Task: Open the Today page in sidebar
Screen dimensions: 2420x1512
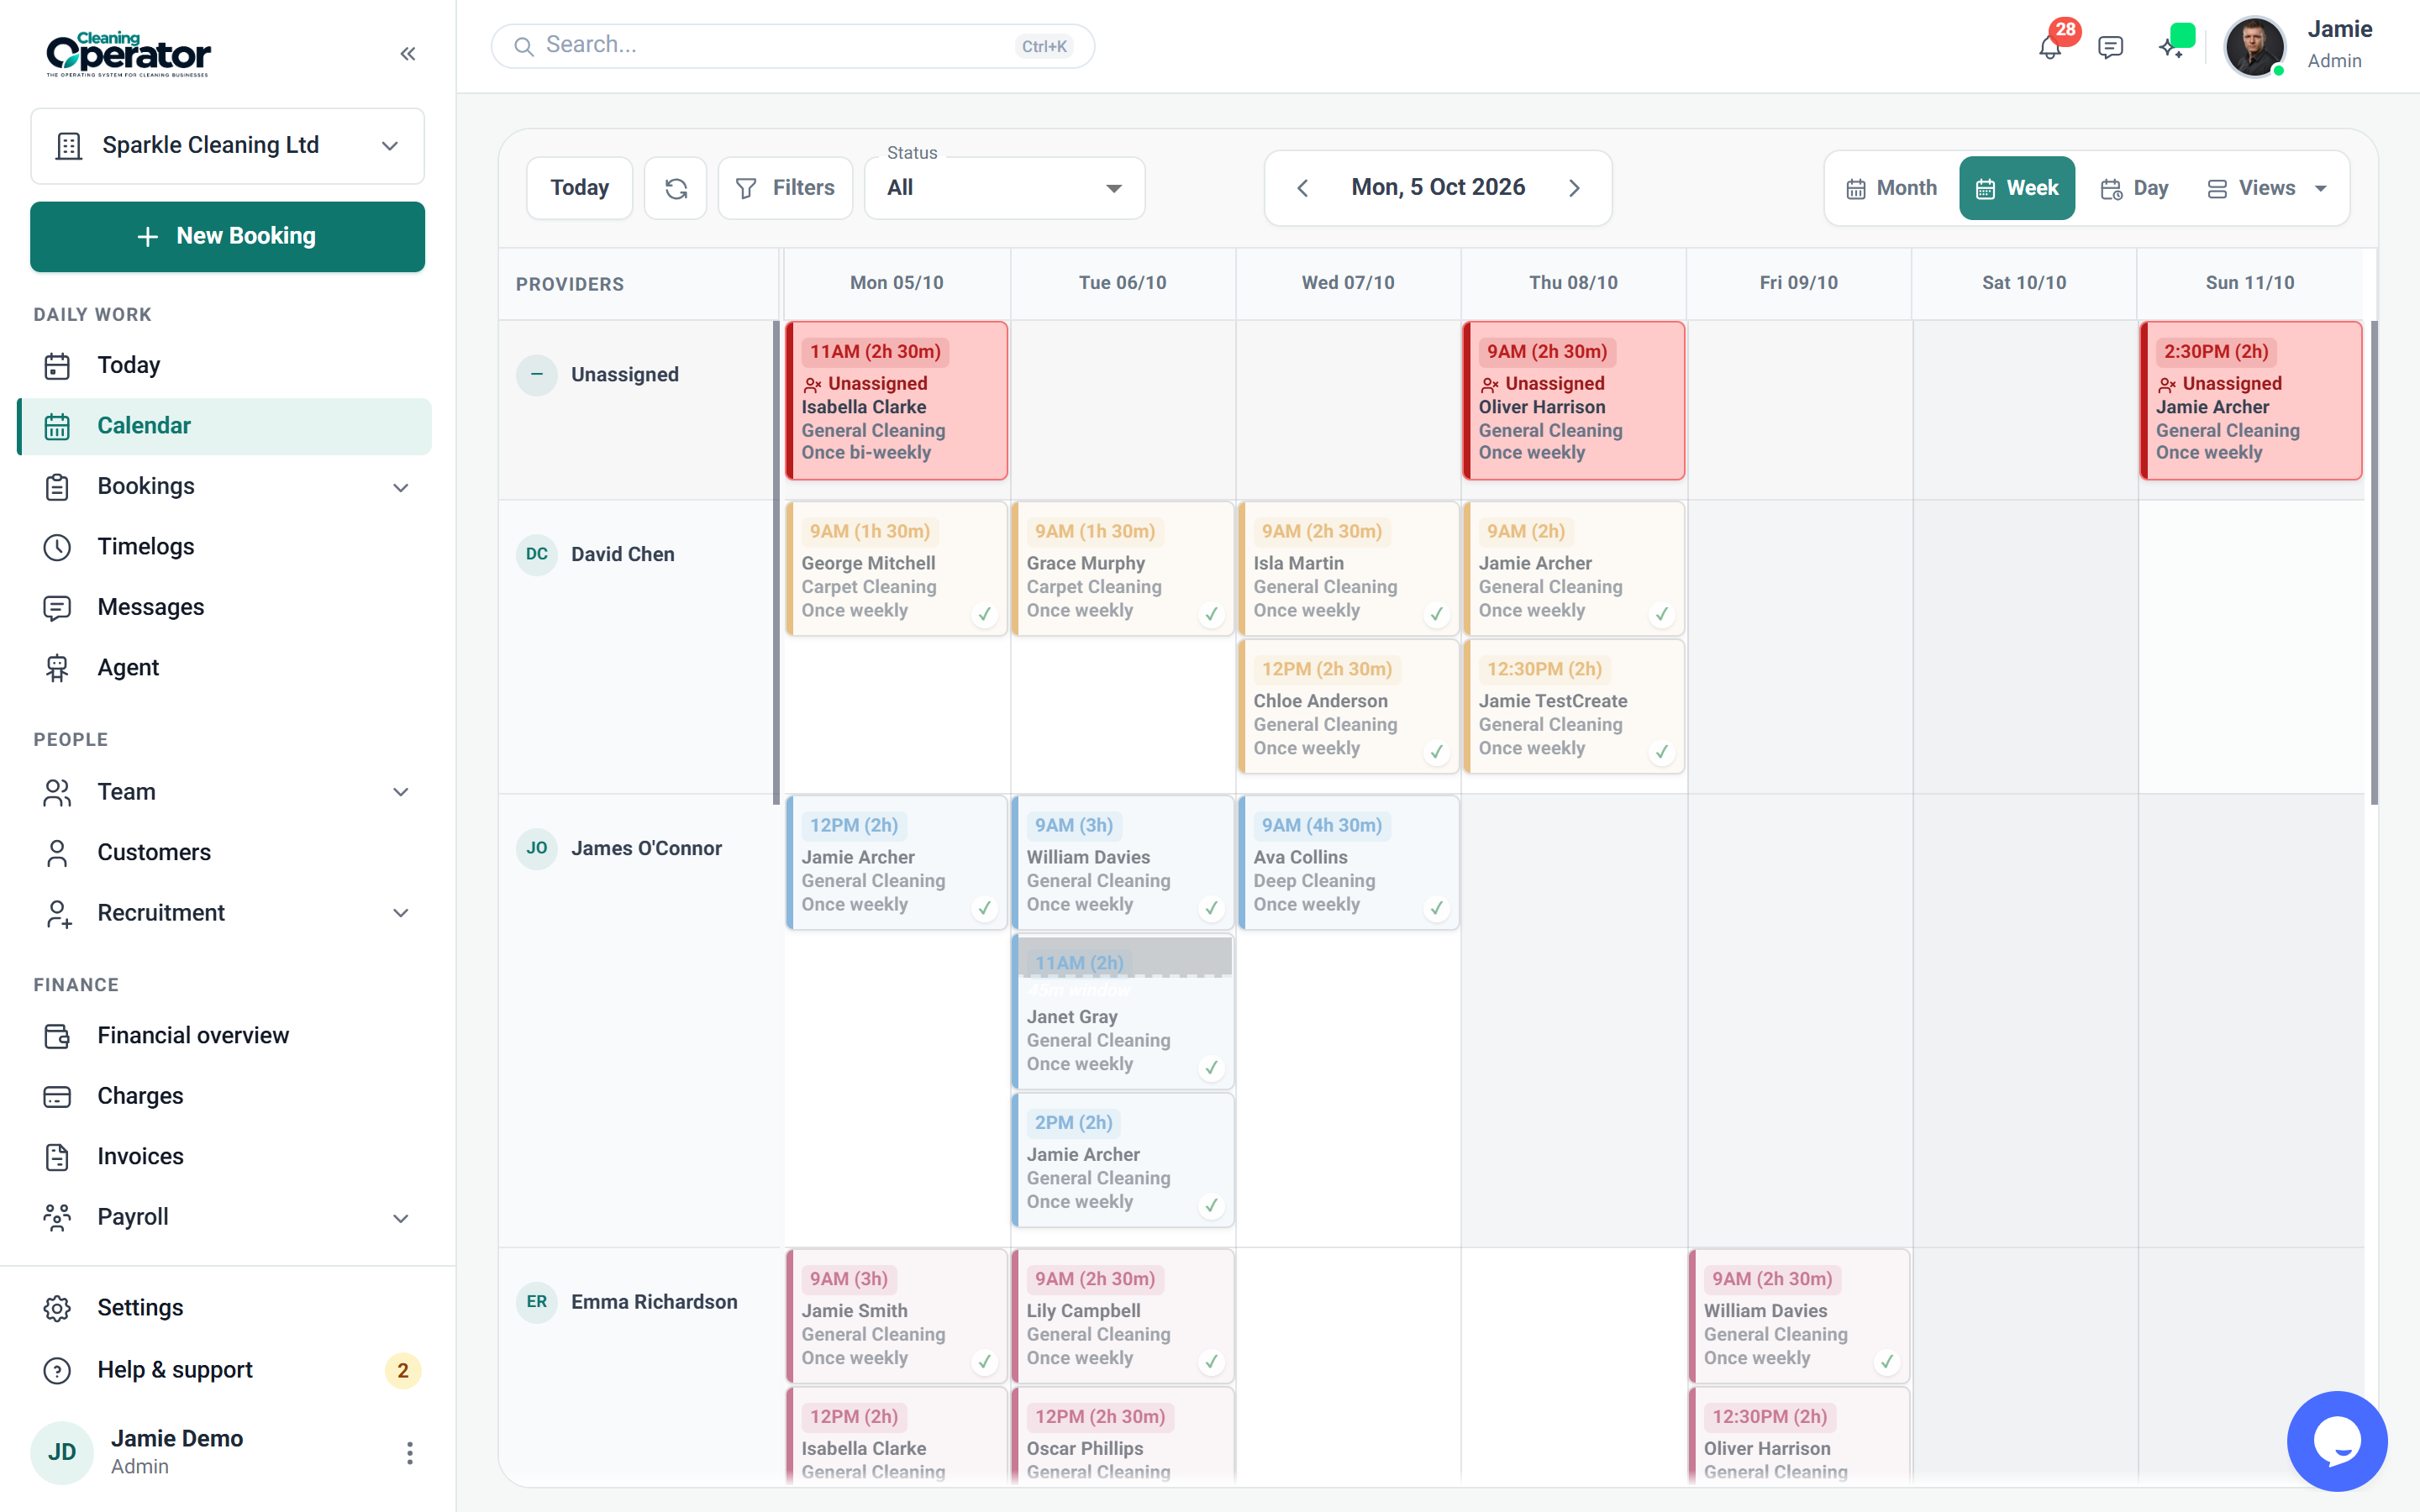Action: click(225, 365)
